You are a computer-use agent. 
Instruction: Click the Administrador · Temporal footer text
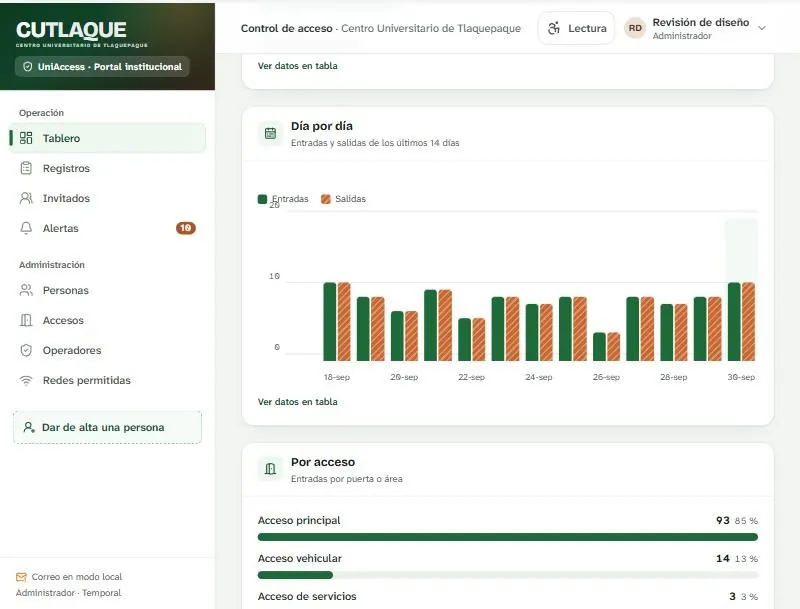(x=68, y=593)
